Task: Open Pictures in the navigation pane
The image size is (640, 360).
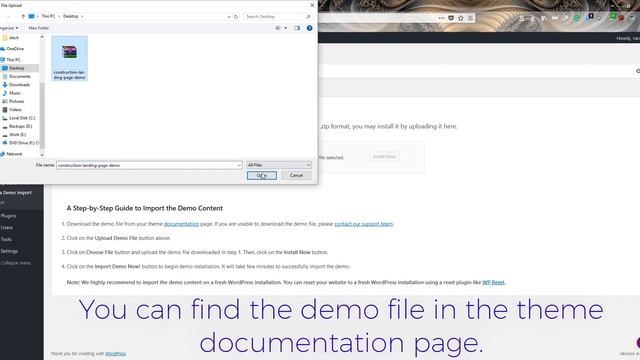Action: pyautogui.click(x=16, y=101)
